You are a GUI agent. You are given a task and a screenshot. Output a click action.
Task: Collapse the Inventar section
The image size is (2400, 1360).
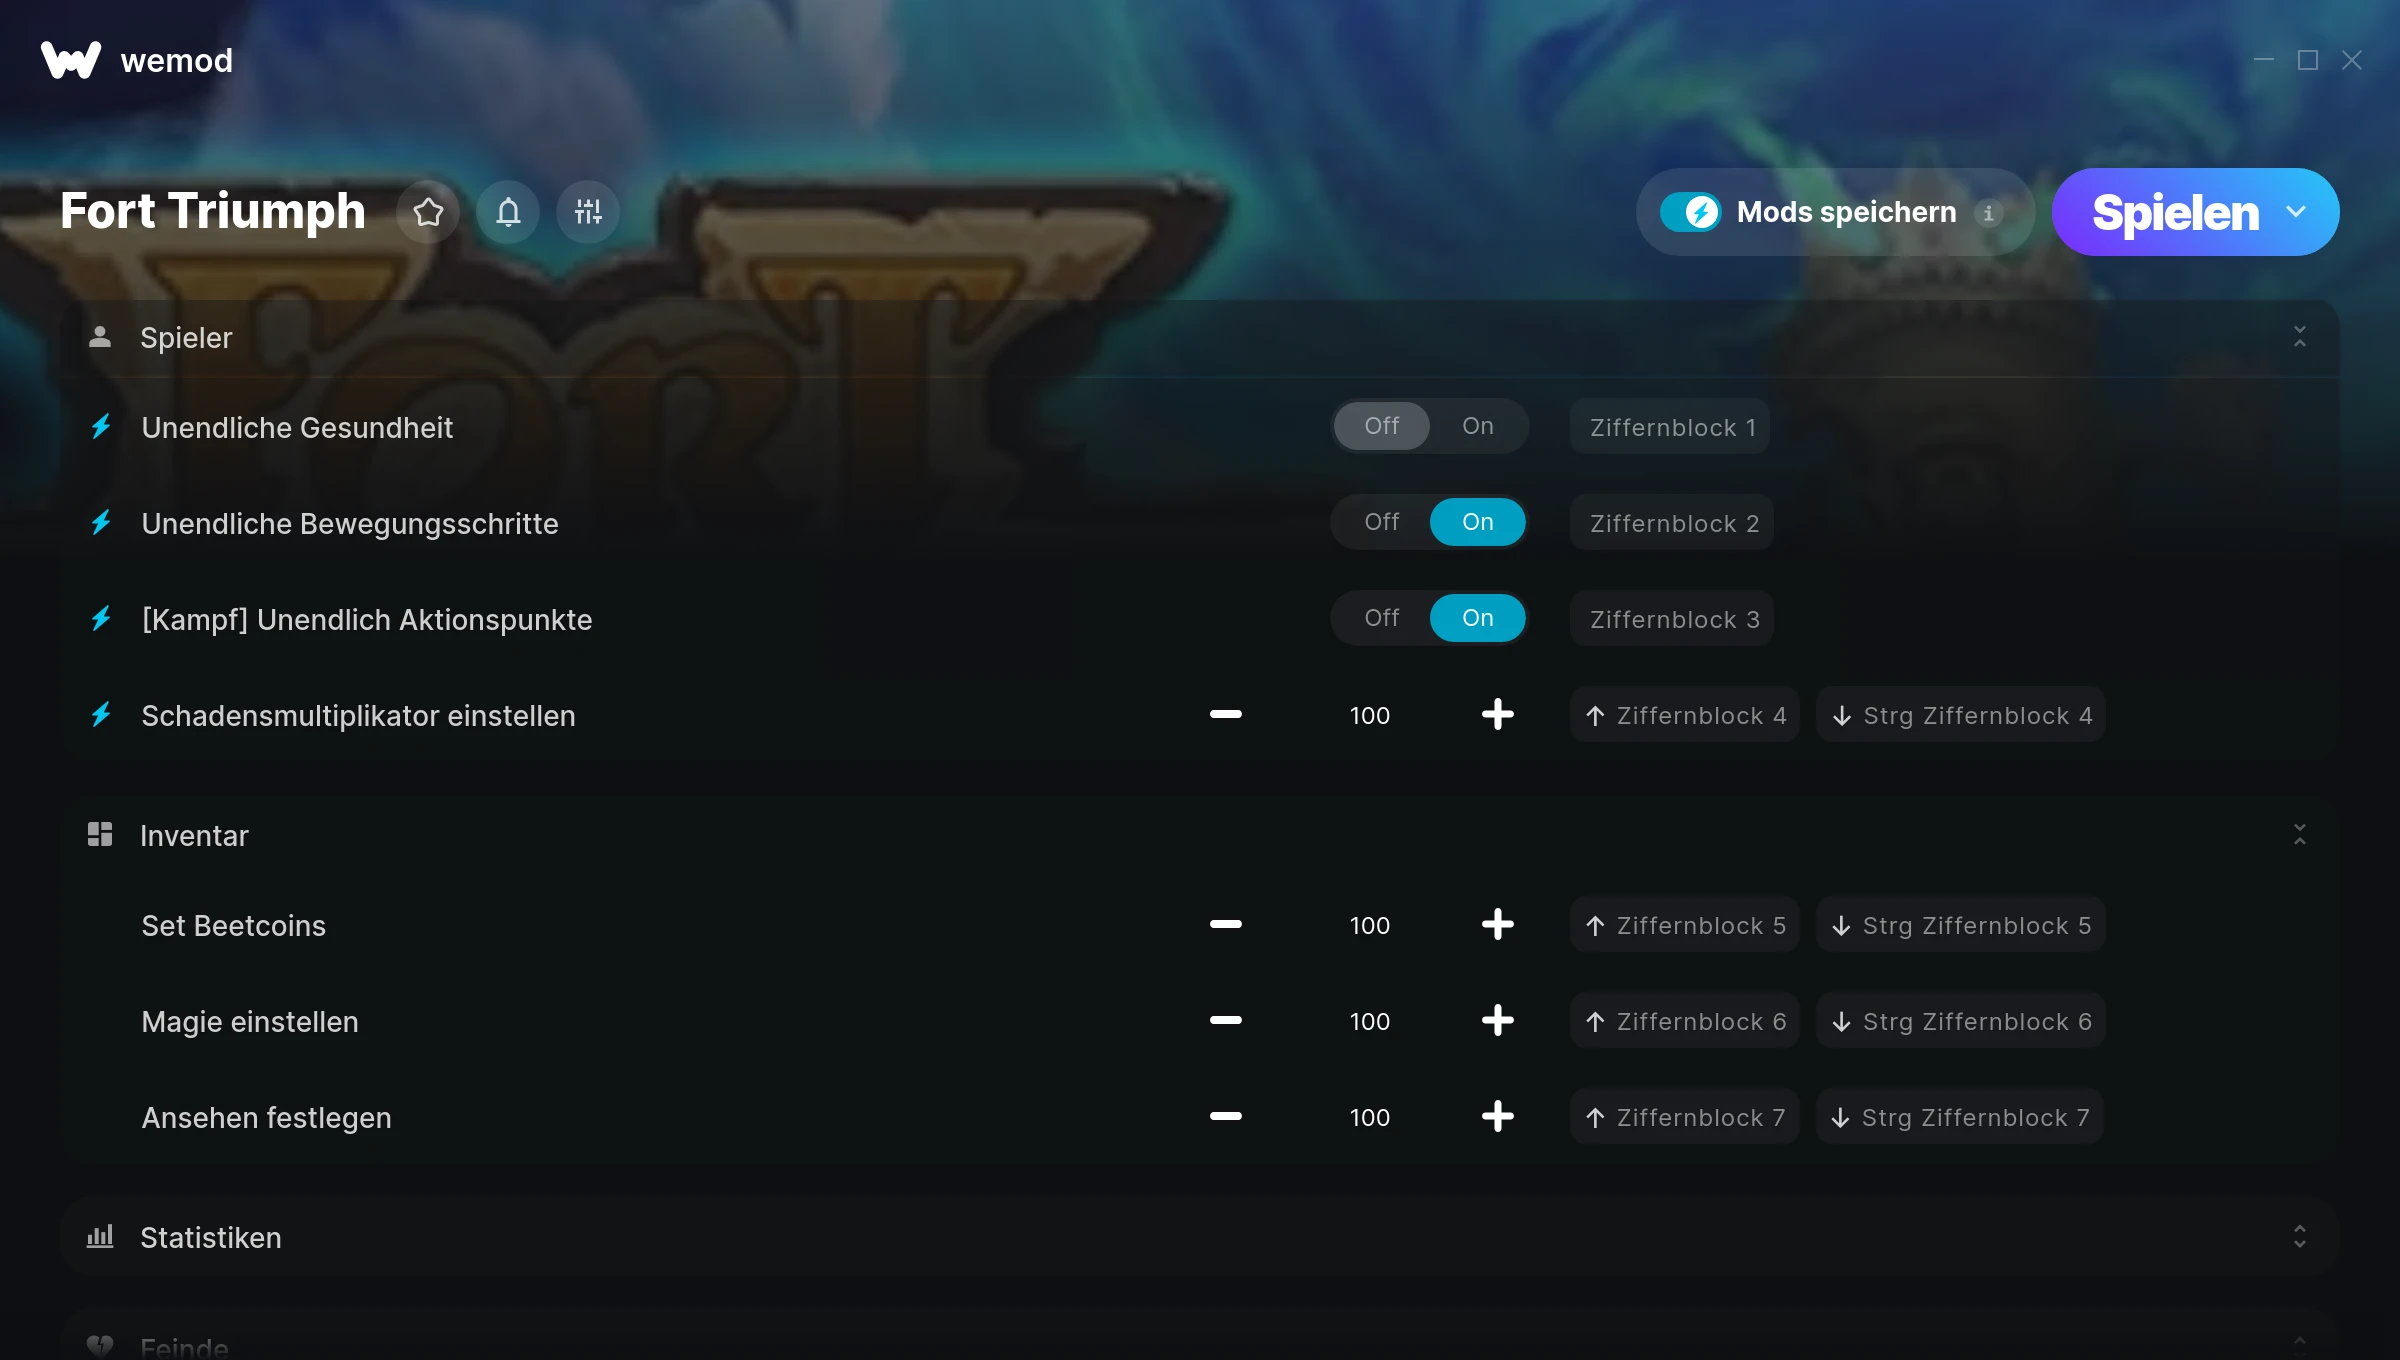(x=2300, y=835)
